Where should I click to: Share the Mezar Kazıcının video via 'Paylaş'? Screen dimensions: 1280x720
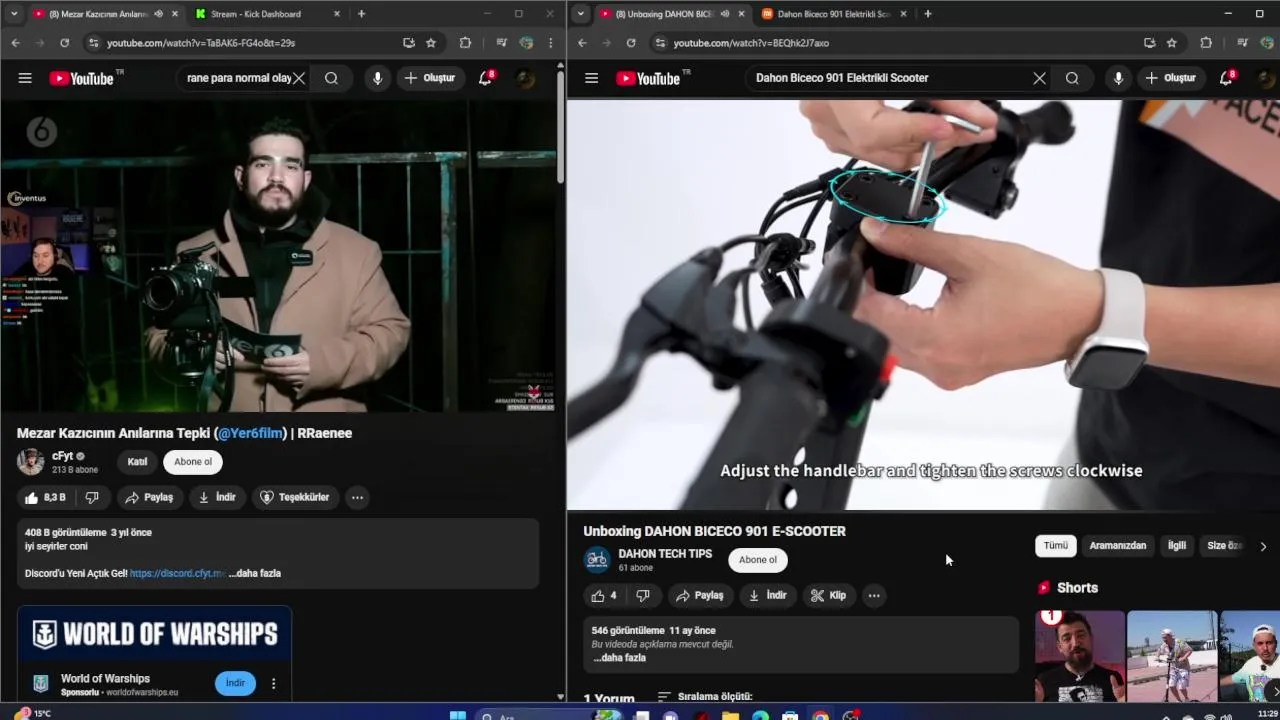(148, 497)
